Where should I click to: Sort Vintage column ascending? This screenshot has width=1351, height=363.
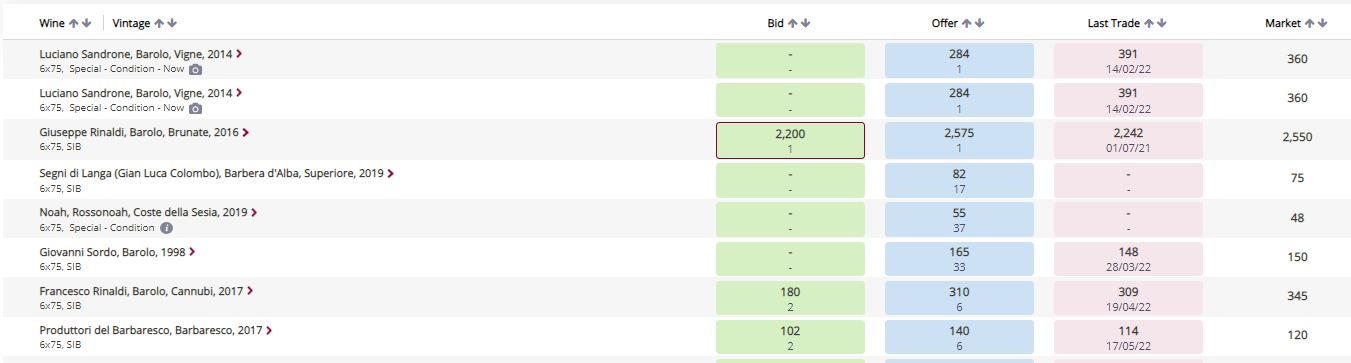point(159,23)
